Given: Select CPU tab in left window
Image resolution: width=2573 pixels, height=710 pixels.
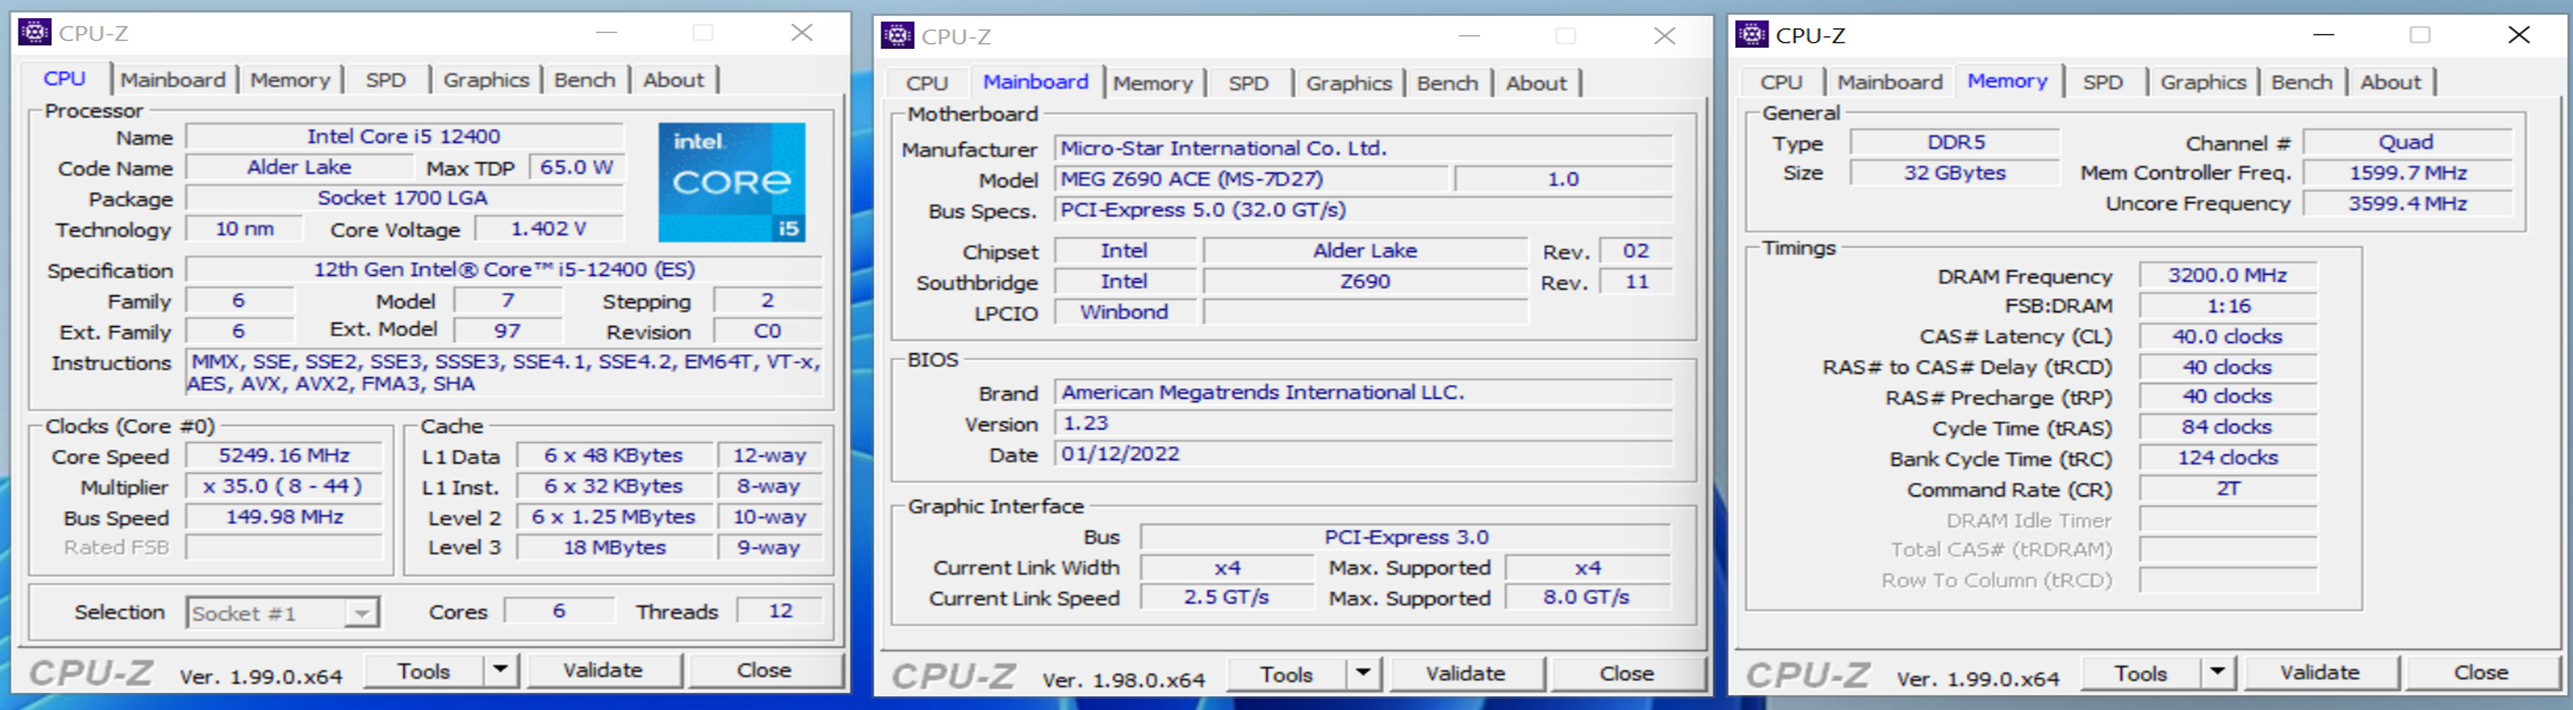Looking at the screenshot, I should click(x=64, y=78).
